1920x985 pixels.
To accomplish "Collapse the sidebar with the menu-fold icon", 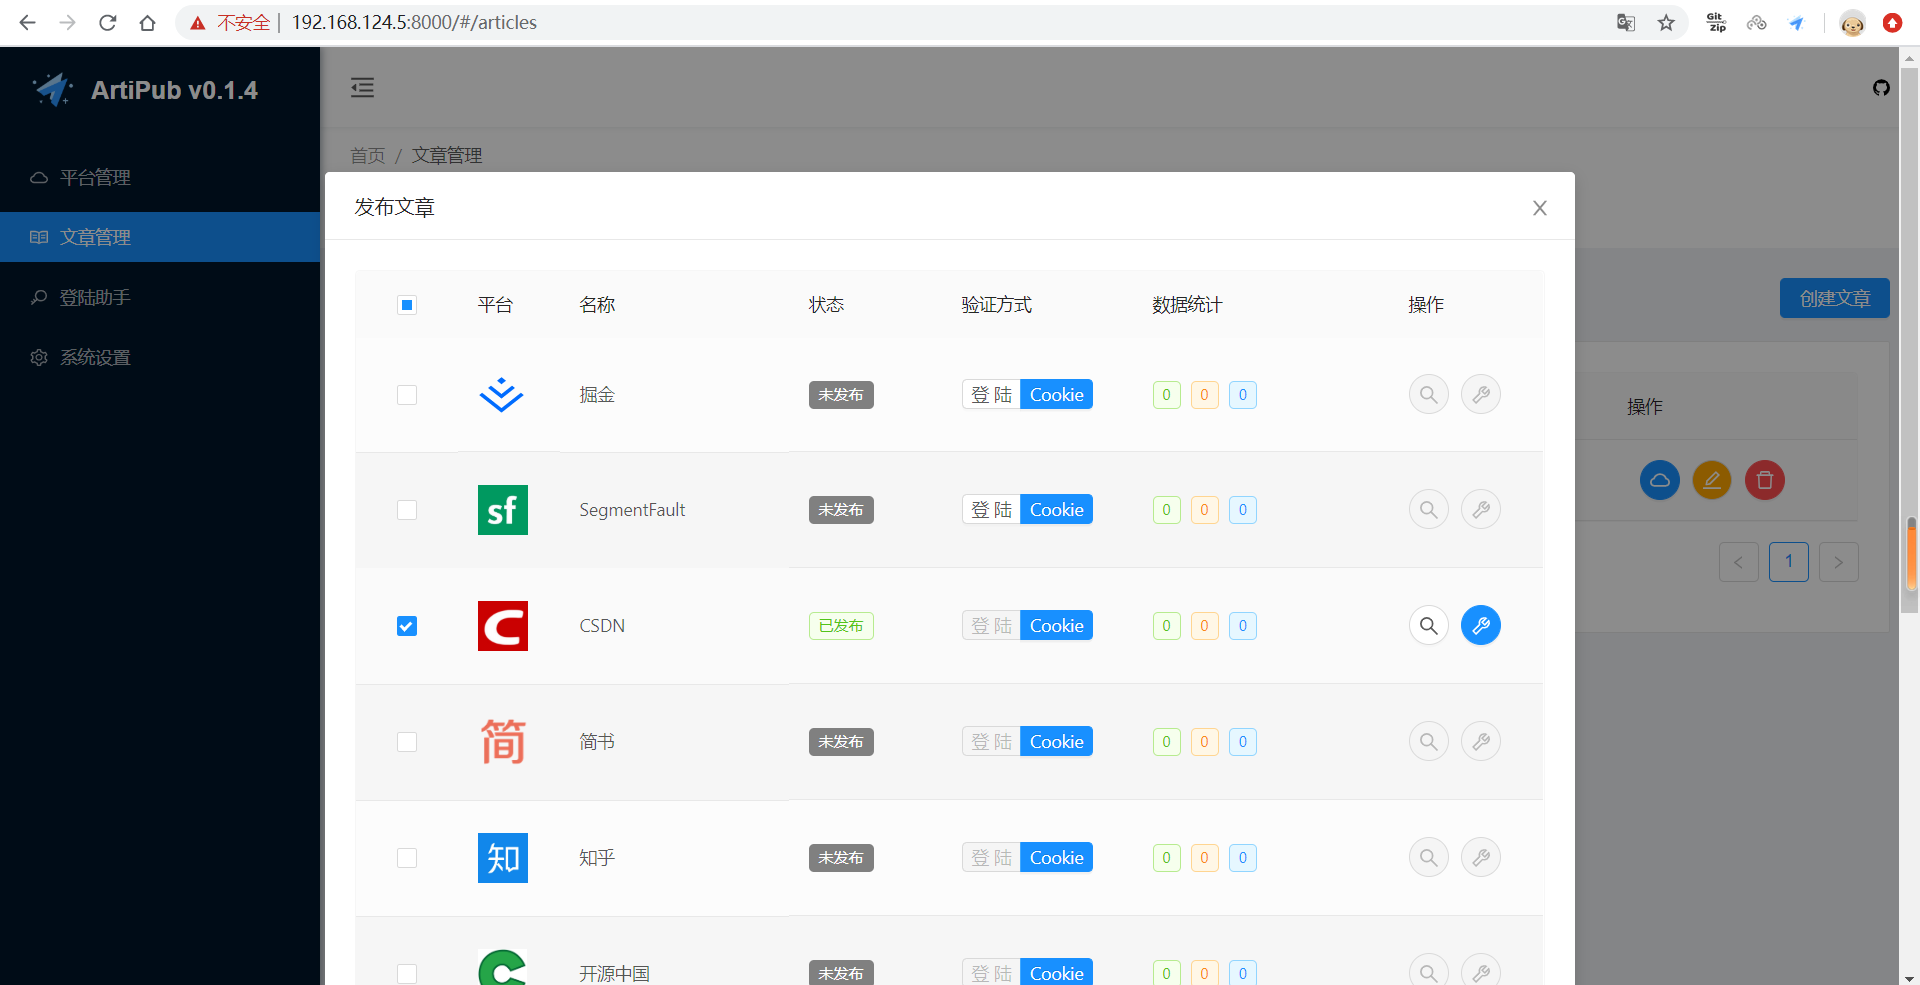I will (x=362, y=88).
